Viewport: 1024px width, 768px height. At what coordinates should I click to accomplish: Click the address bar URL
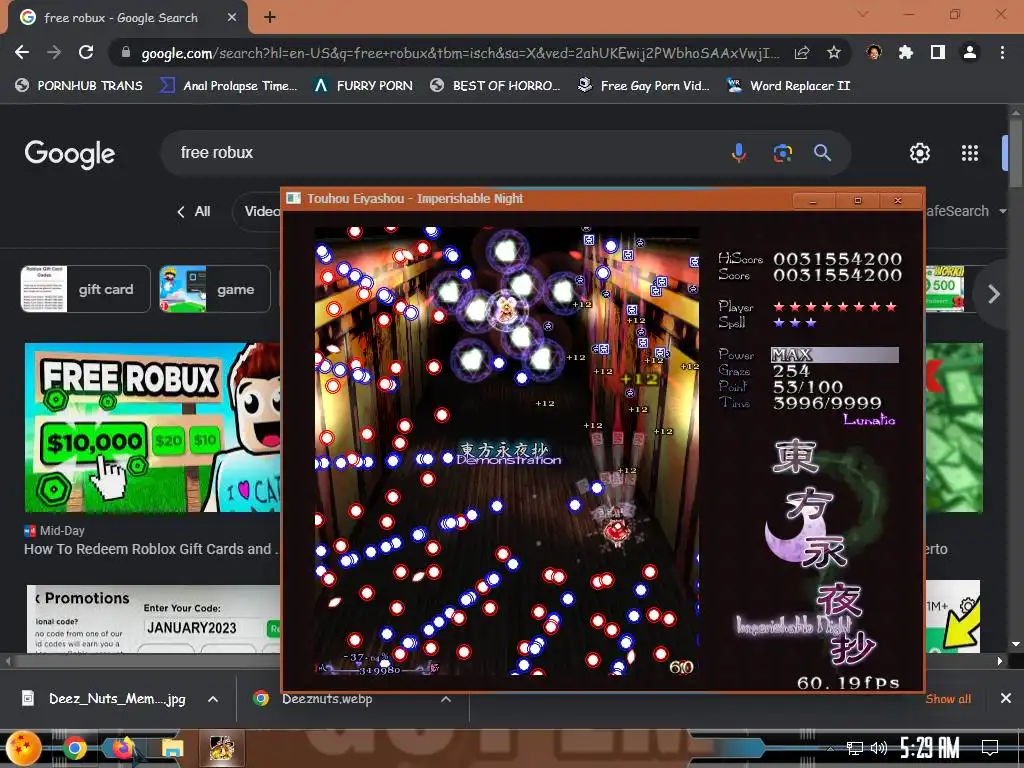point(460,53)
